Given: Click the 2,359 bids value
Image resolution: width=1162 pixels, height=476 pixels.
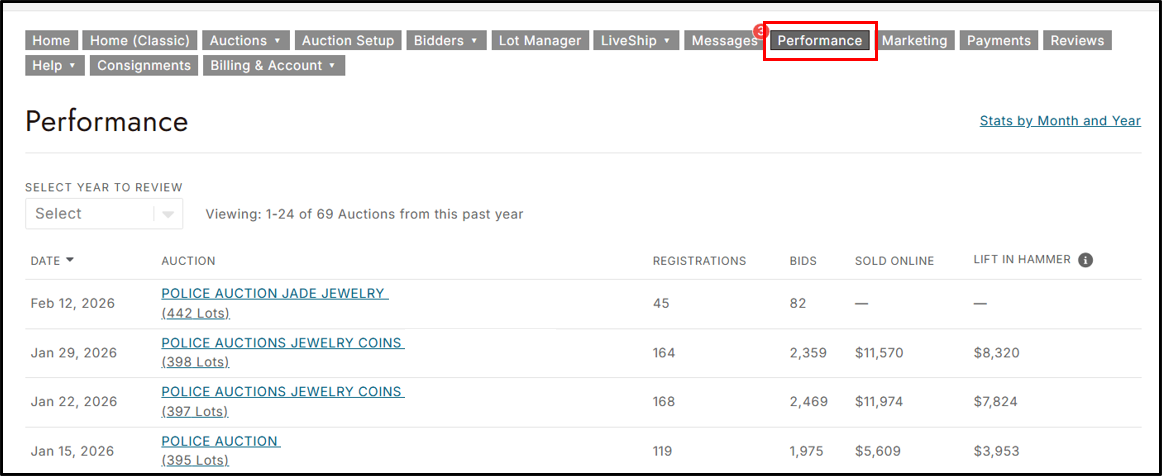Looking at the screenshot, I should pos(808,353).
